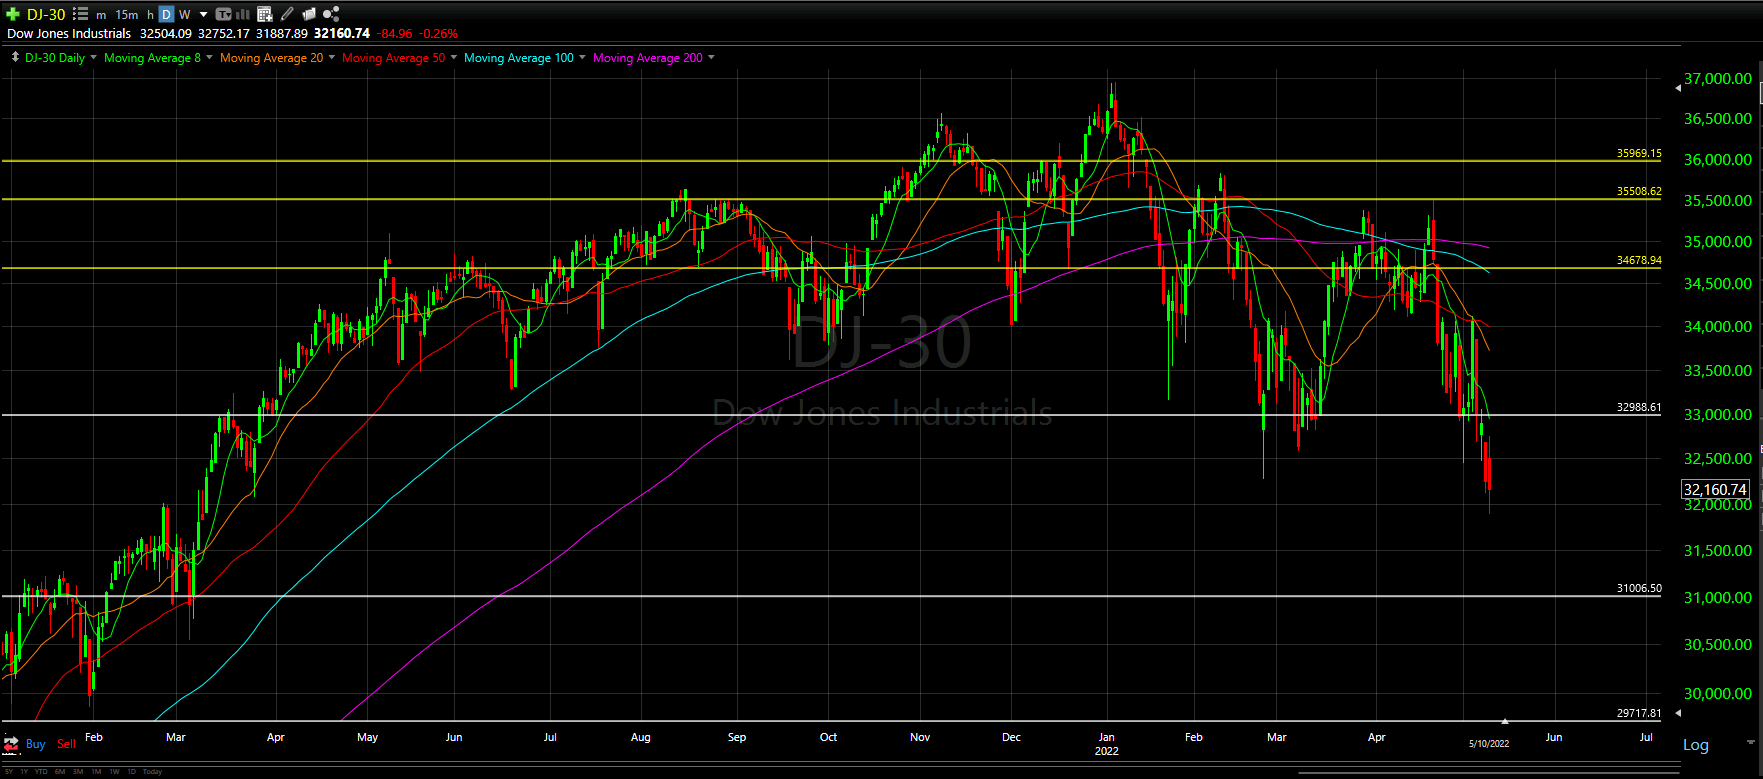
Task: Expand the Moving Average 50 dropdown arrow
Action: [x=454, y=57]
